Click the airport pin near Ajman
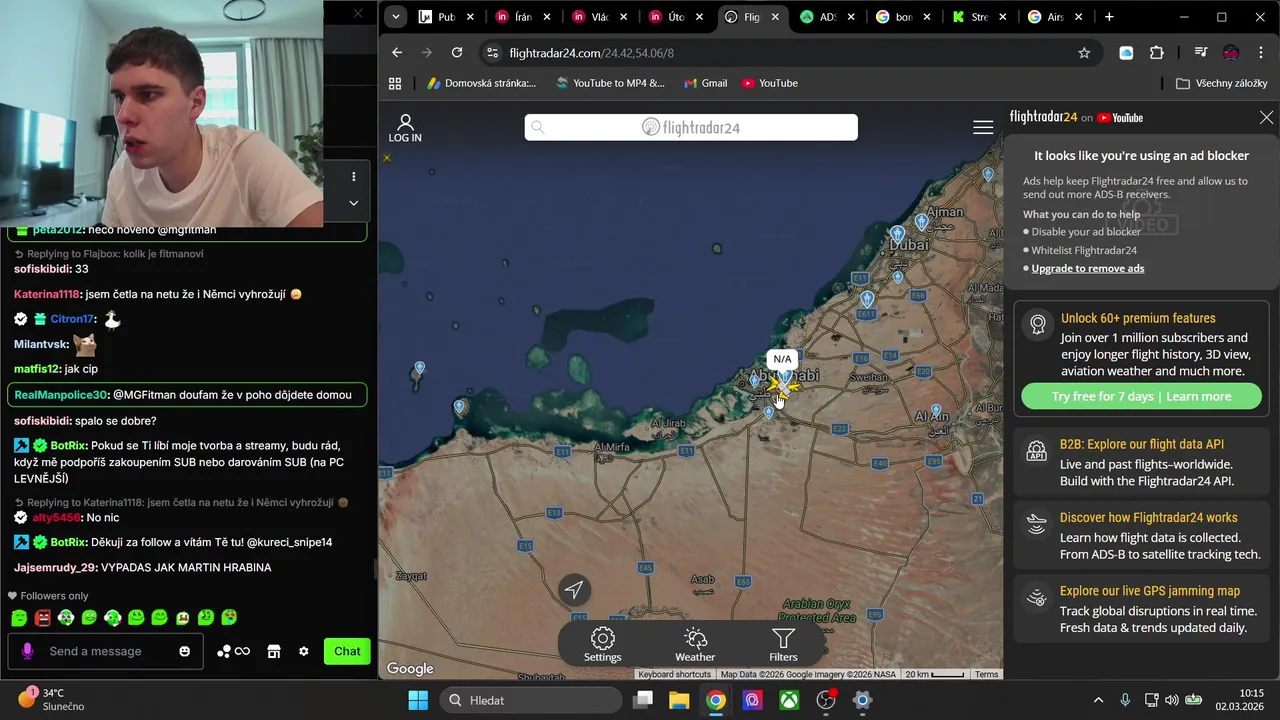1280x720 pixels. click(x=922, y=222)
